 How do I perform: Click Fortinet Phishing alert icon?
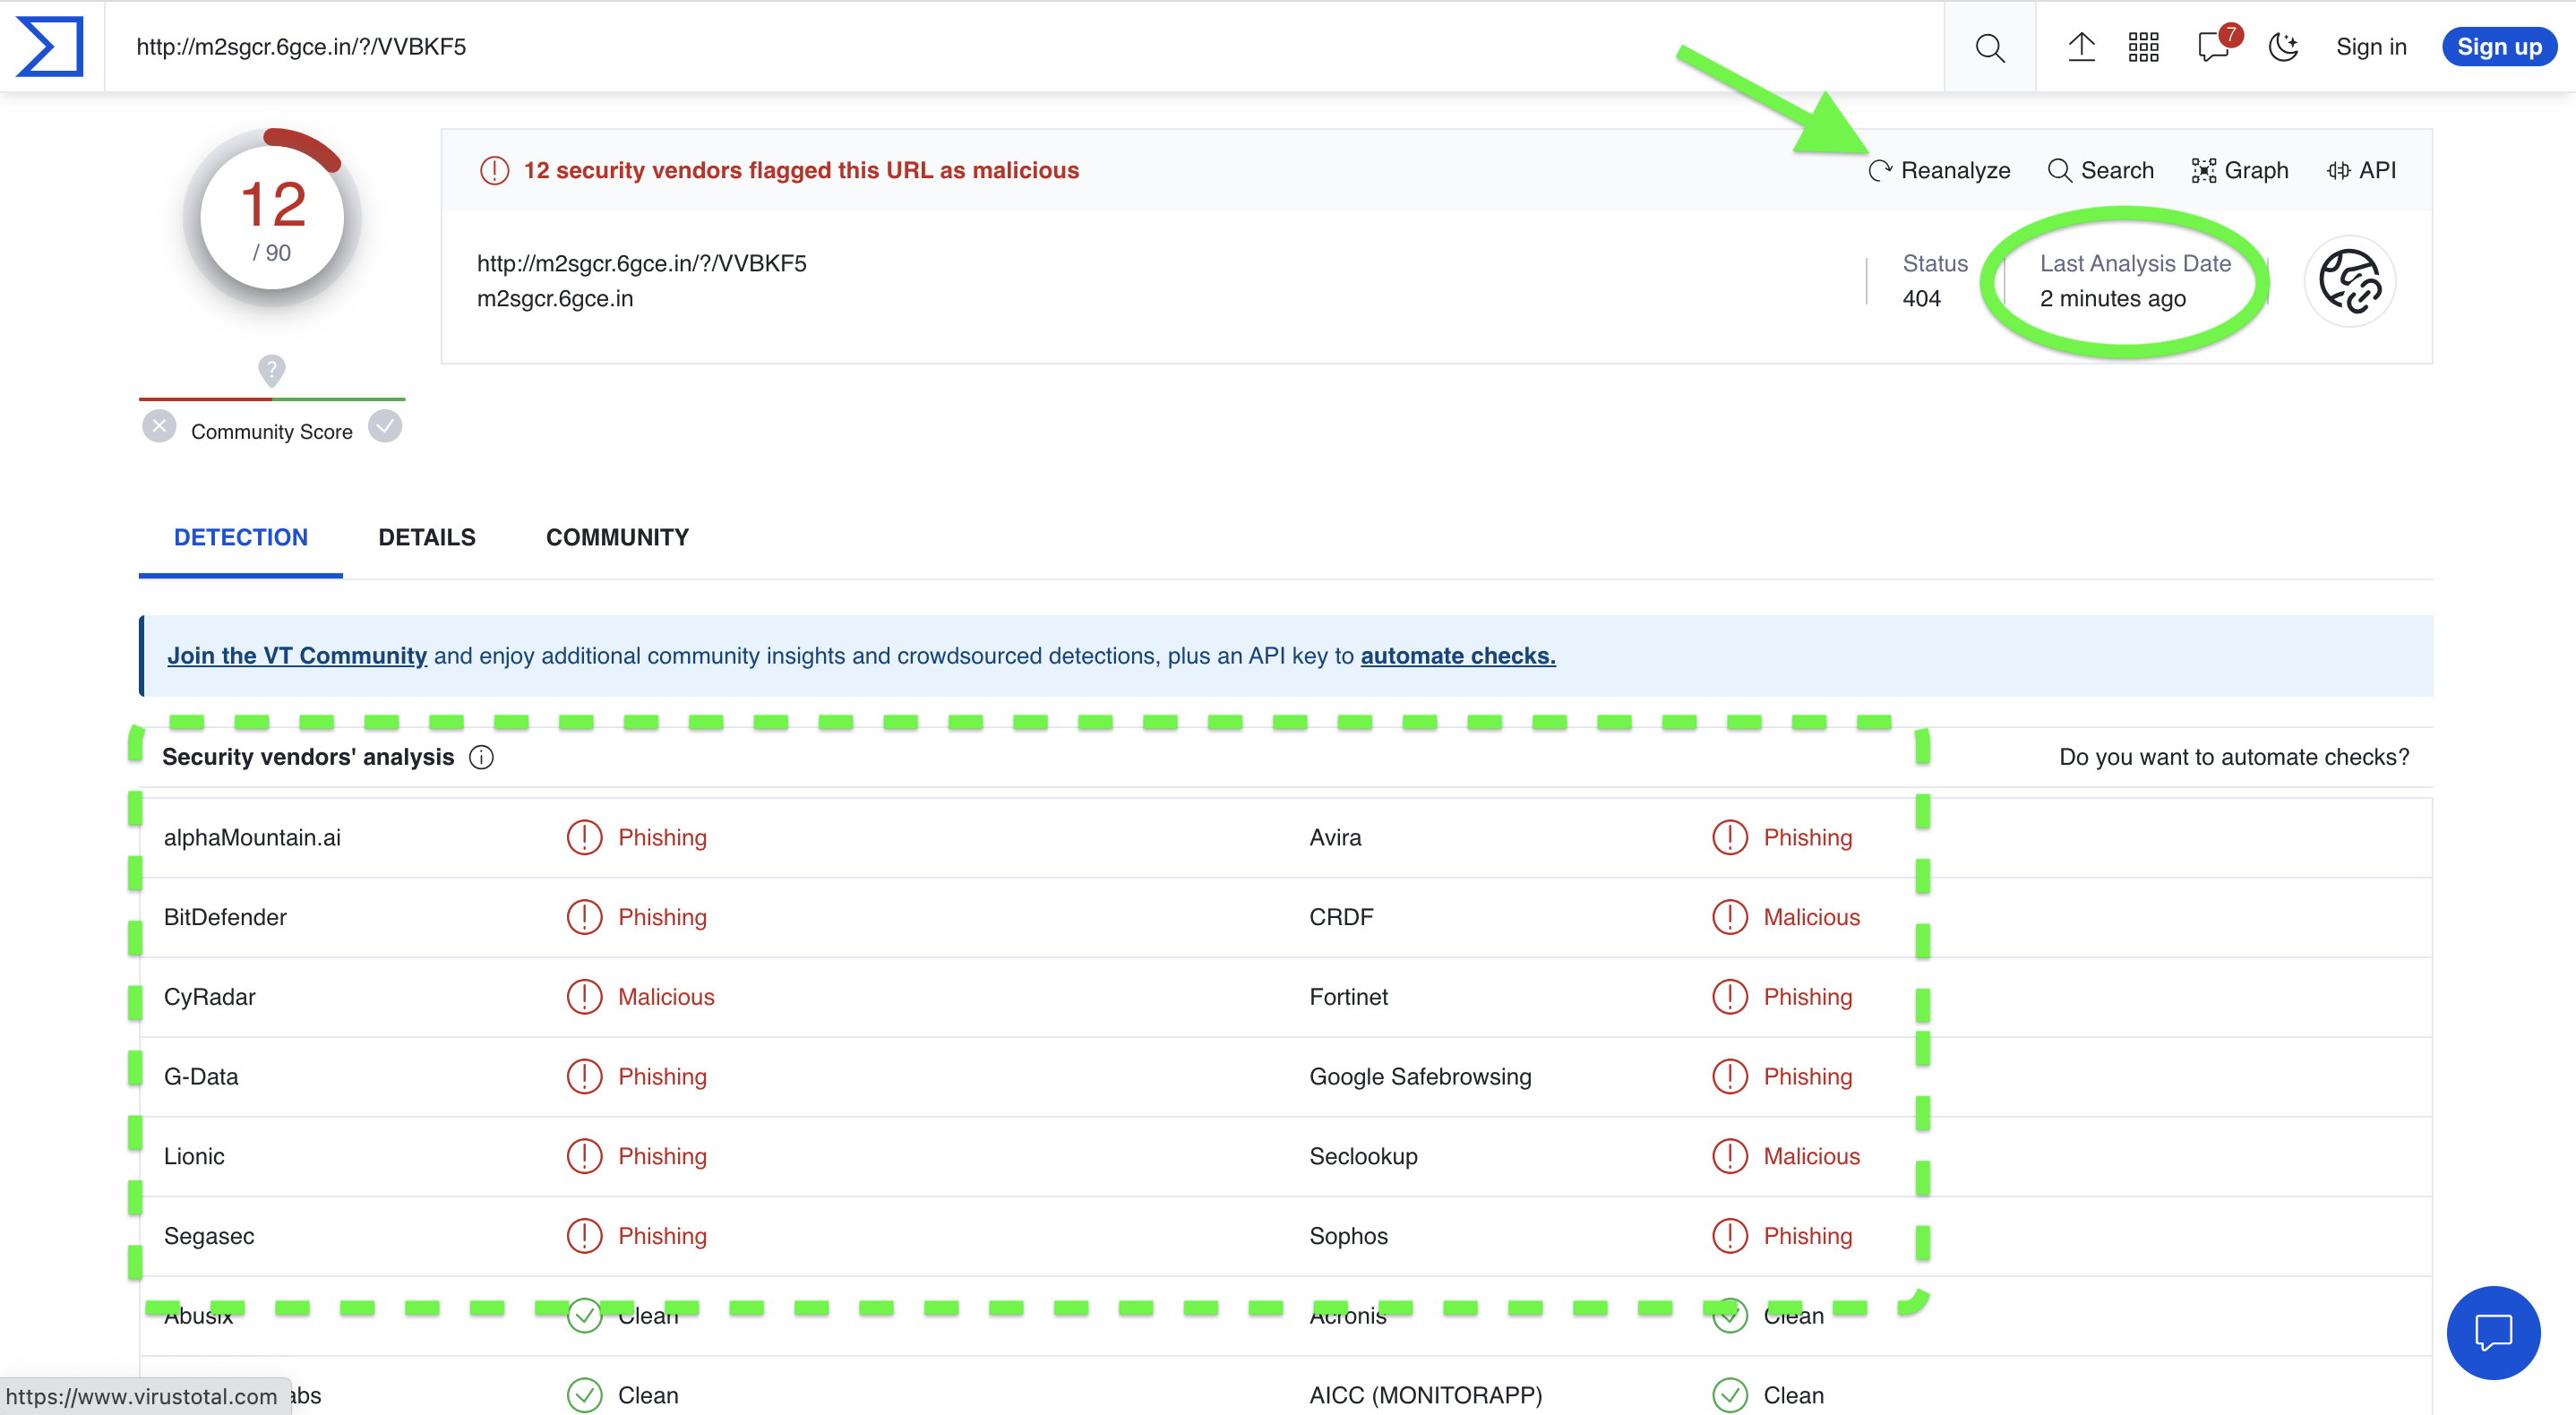(x=1729, y=997)
